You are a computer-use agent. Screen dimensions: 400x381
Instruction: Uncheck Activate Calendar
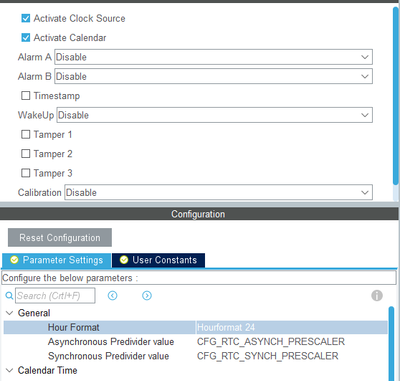[26, 38]
